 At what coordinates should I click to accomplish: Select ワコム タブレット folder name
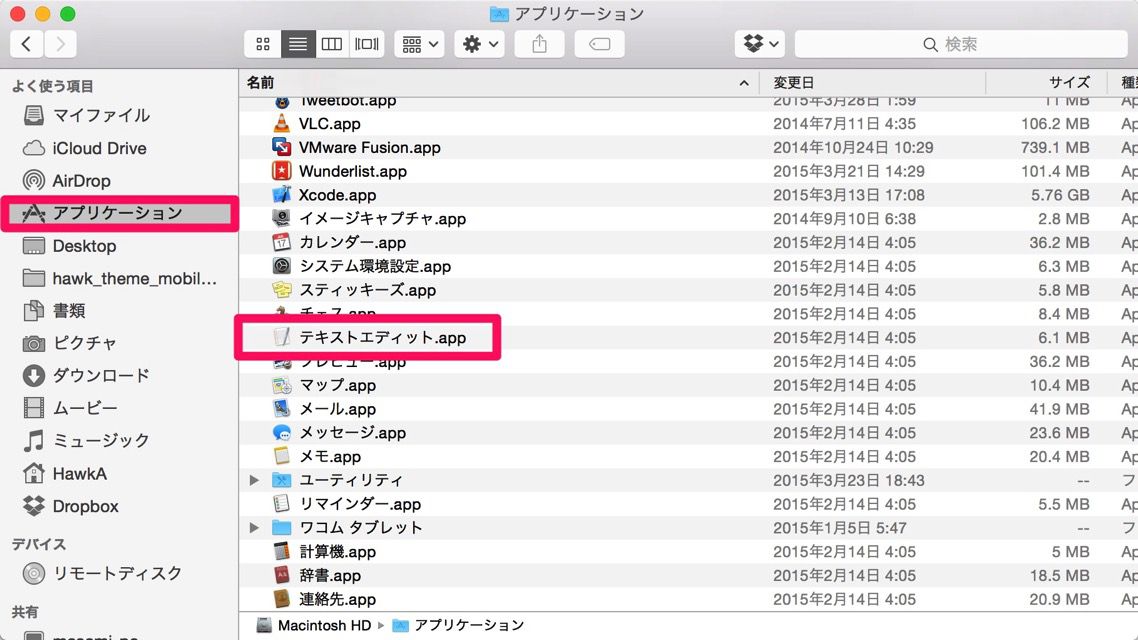click(x=361, y=528)
